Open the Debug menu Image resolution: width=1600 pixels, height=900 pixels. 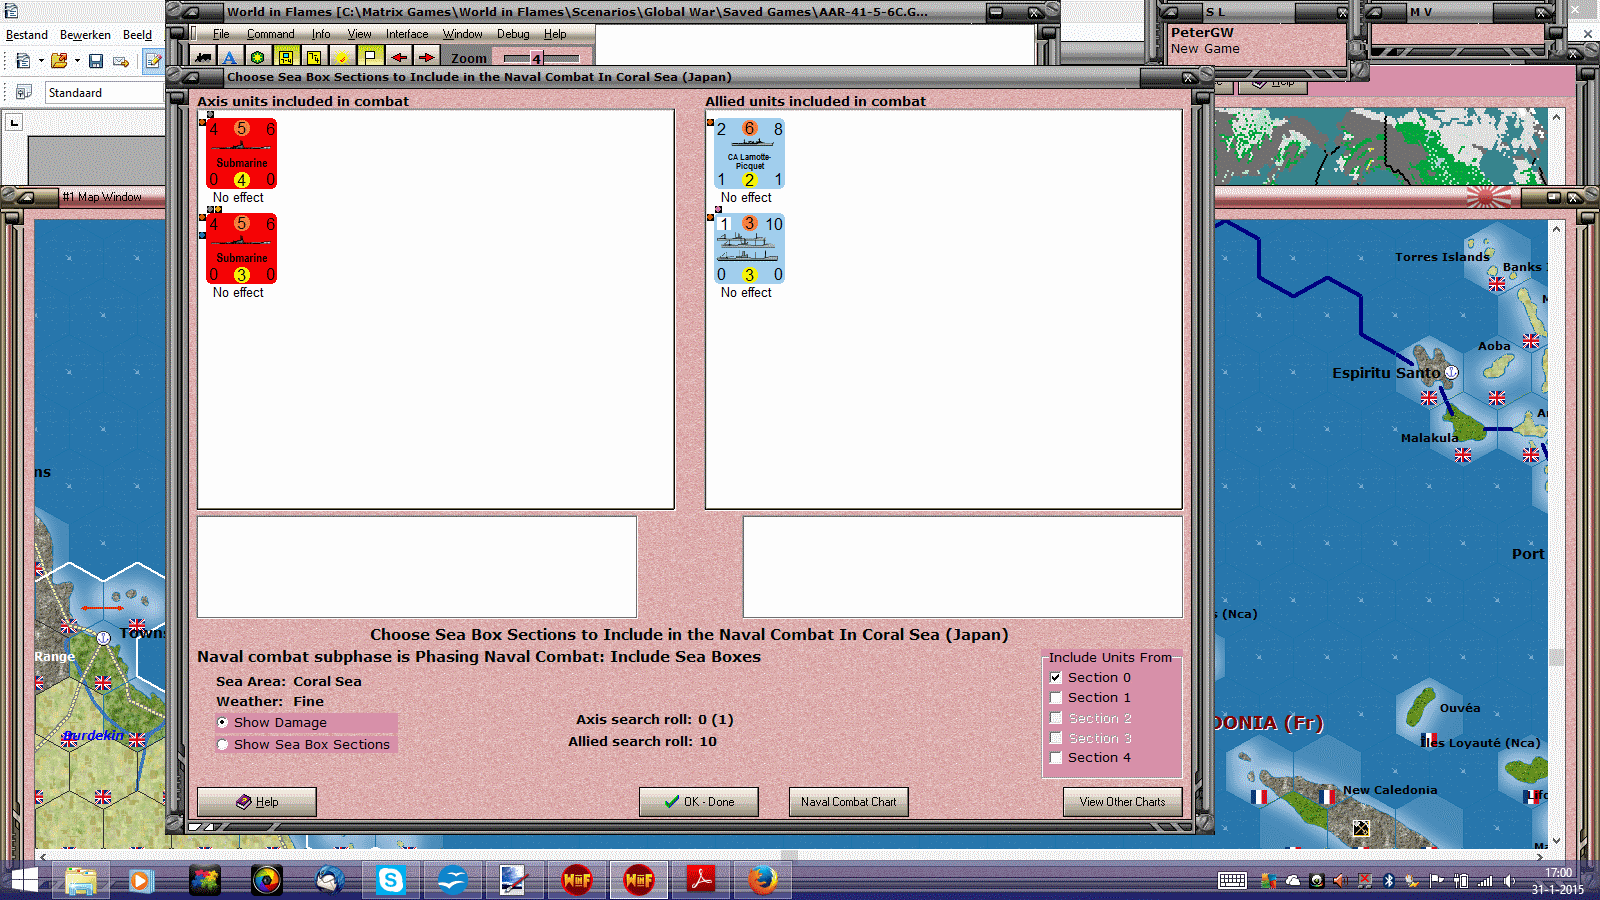(513, 34)
